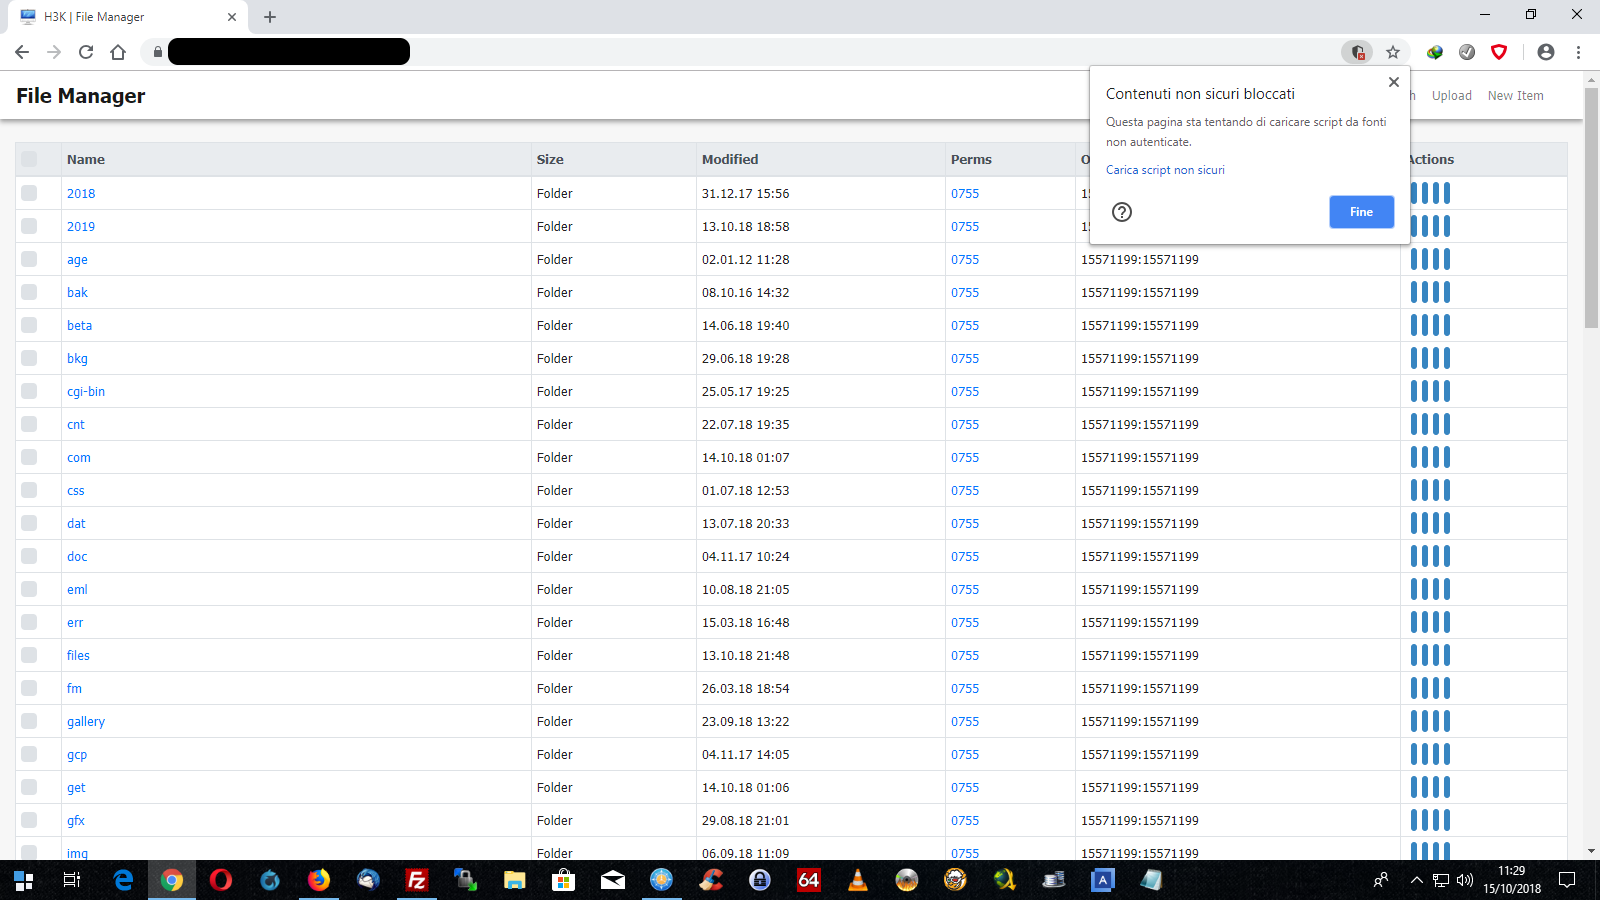Select the checkbox next to the 2018 folder

pos(28,193)
